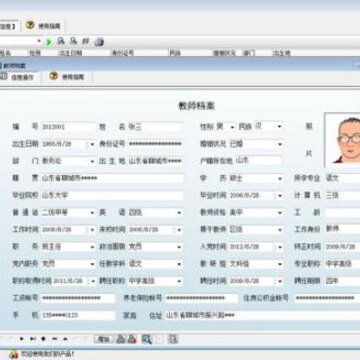The image size is (360, 360).
Task: Click the 毕业院校 field showing 山东大学
Action: point(112,196)
